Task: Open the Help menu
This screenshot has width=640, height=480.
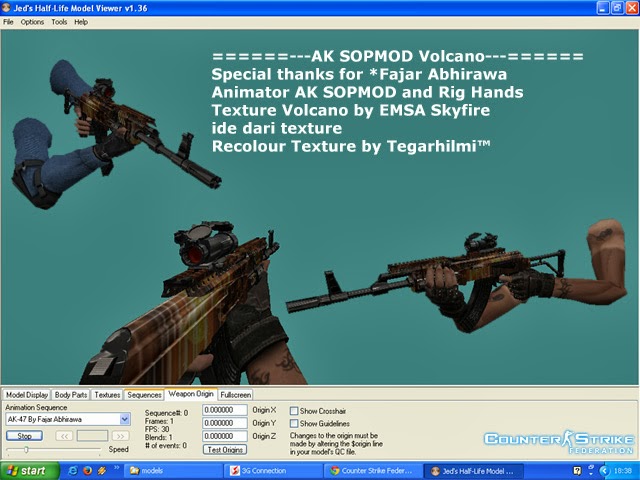Action: (81, 22)
